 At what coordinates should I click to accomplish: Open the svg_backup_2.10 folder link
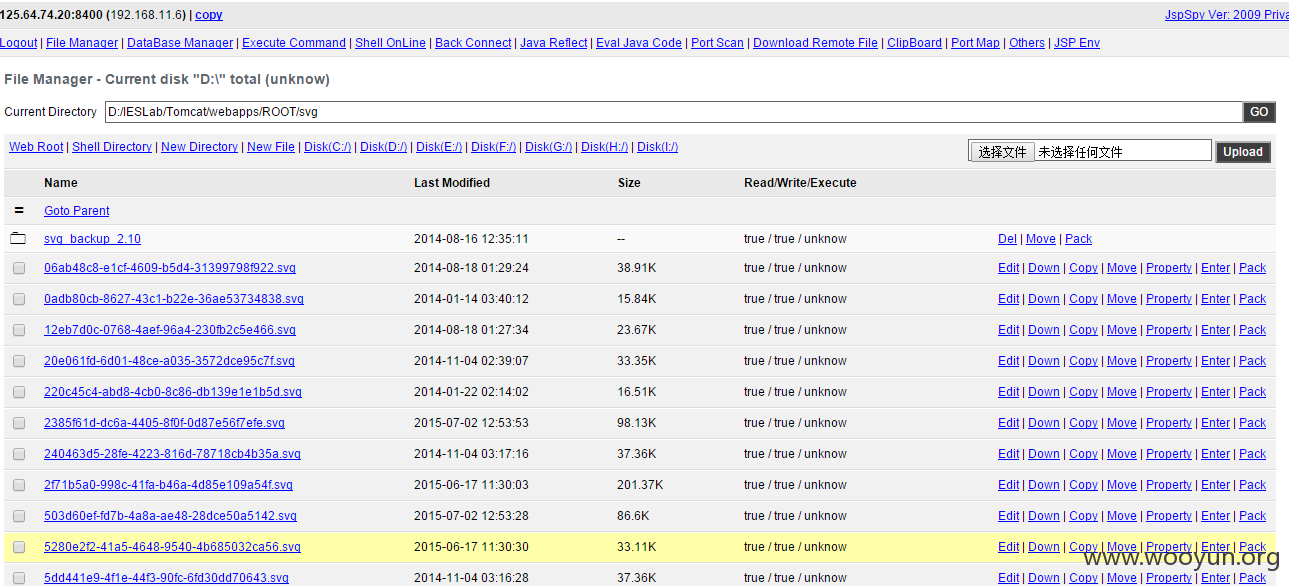tap(92, 239)
